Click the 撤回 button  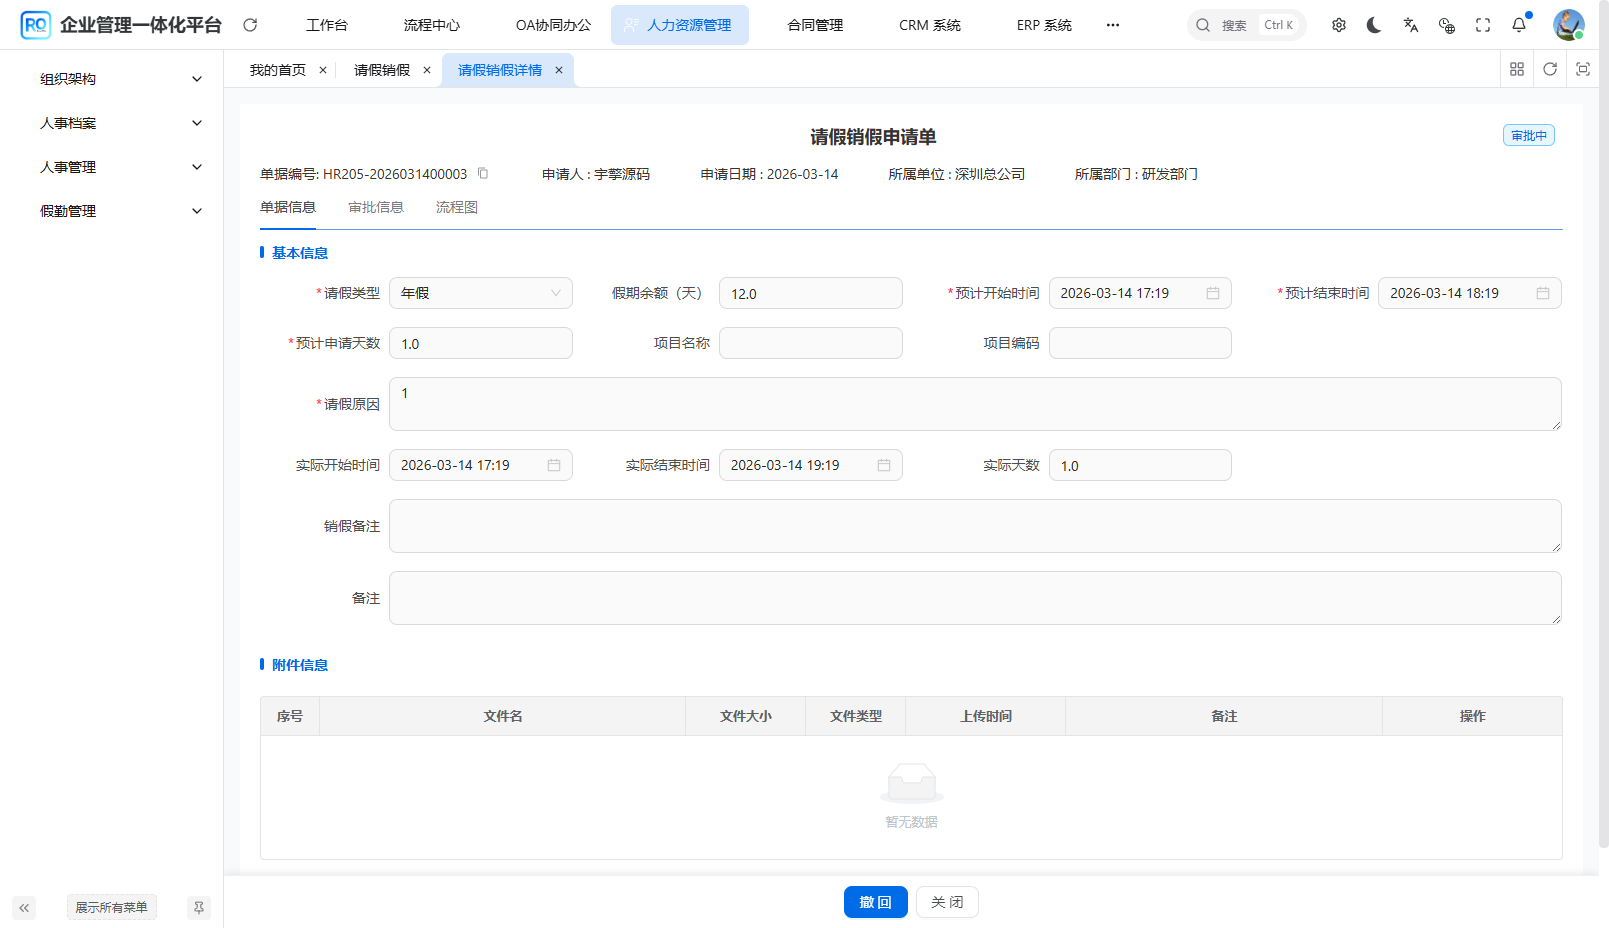coord(875,901)
